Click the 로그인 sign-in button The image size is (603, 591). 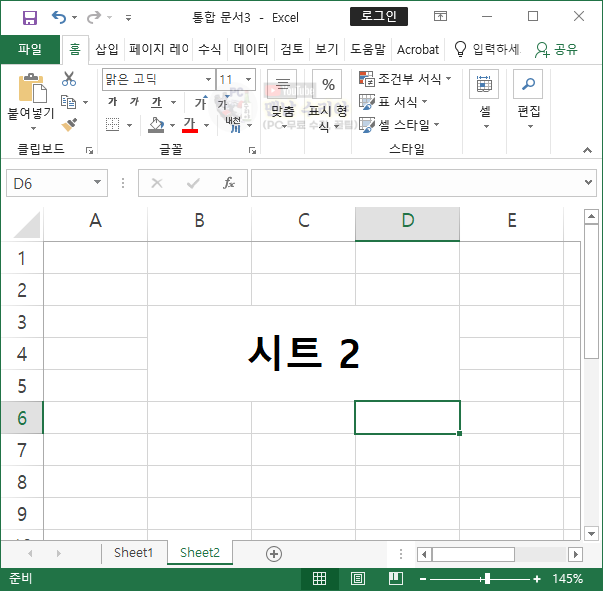[378, 17]
